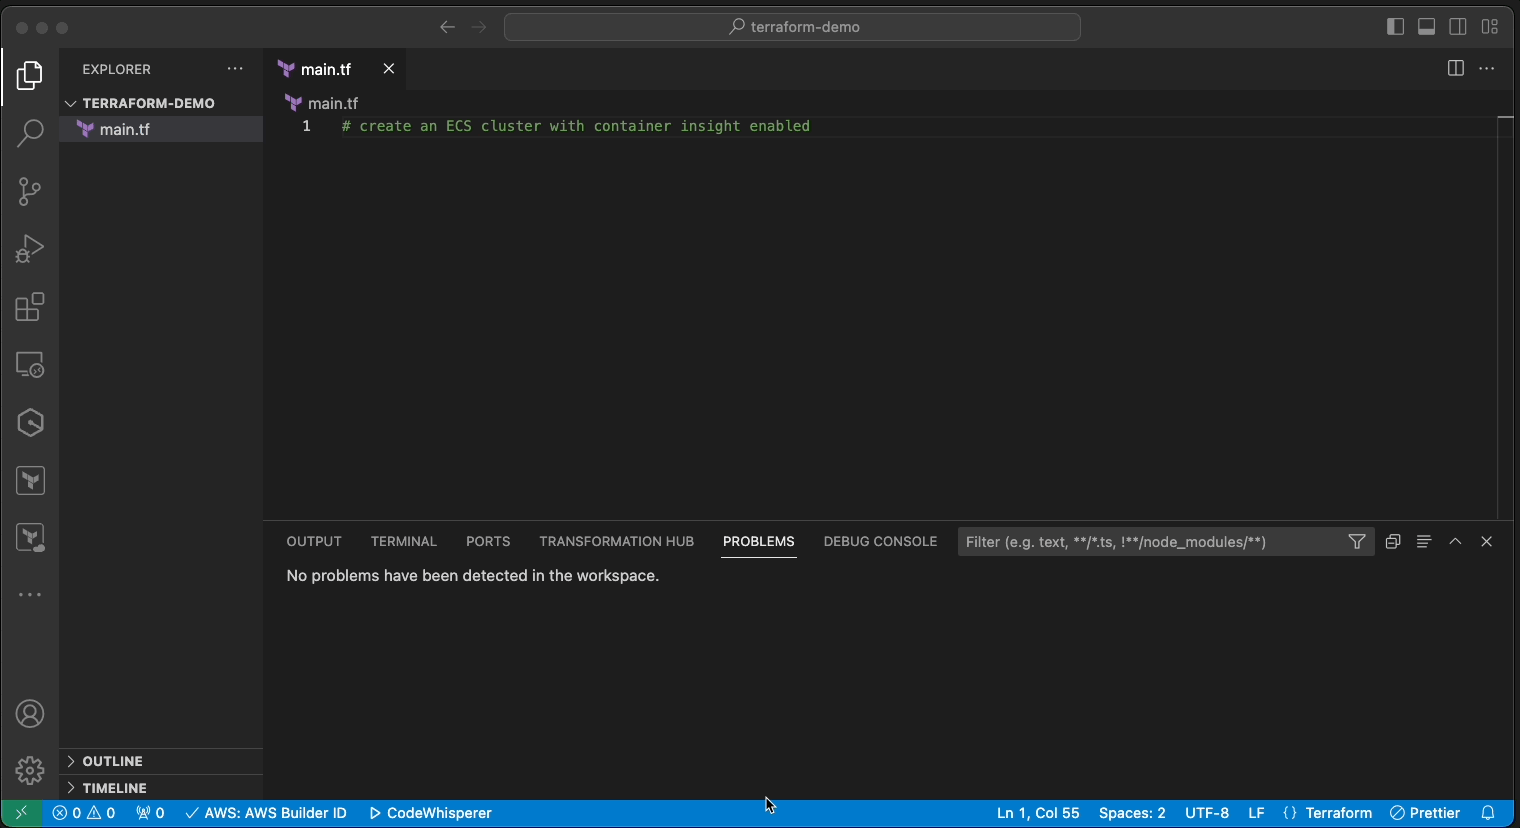
Task: Select the Terraform sidebar view
Action: pyautogui.click(x=29, y=480)
